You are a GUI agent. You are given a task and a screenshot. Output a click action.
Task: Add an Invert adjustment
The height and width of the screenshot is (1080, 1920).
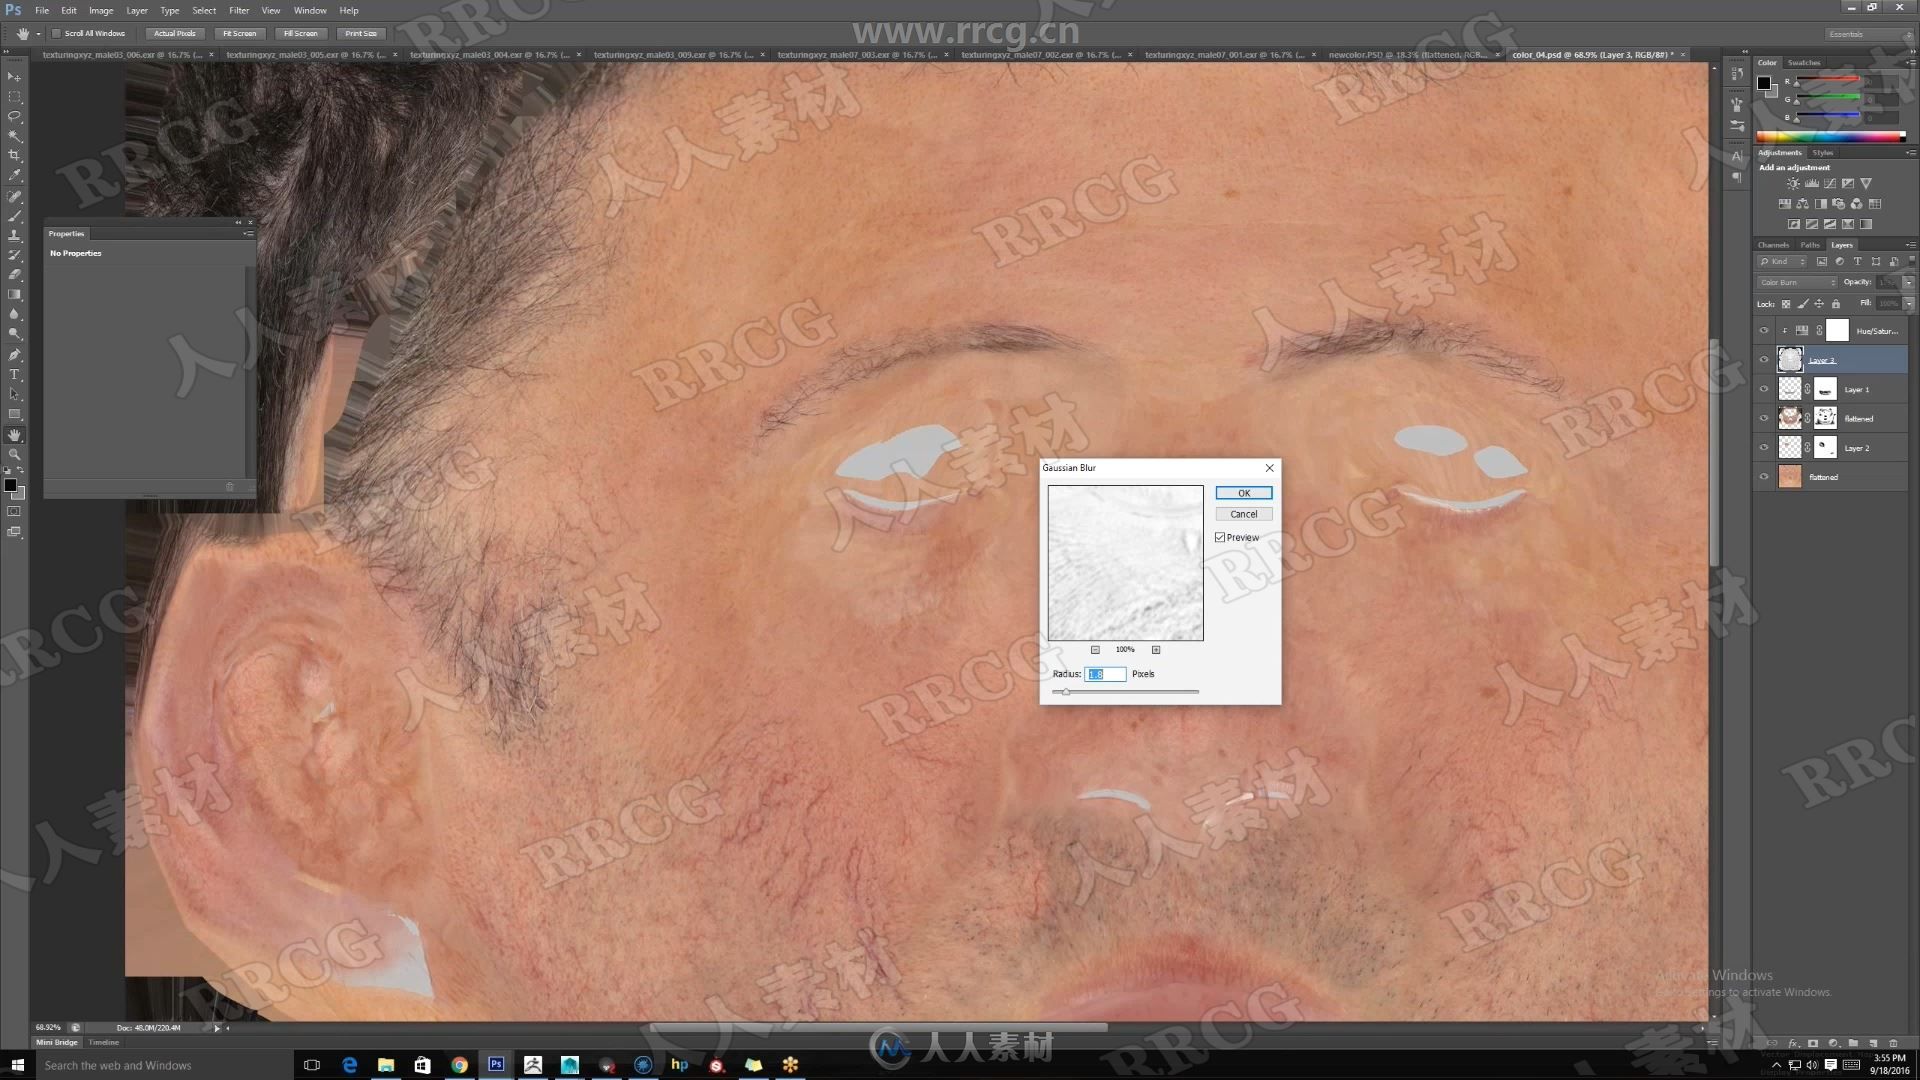[x=1793, y=224]
